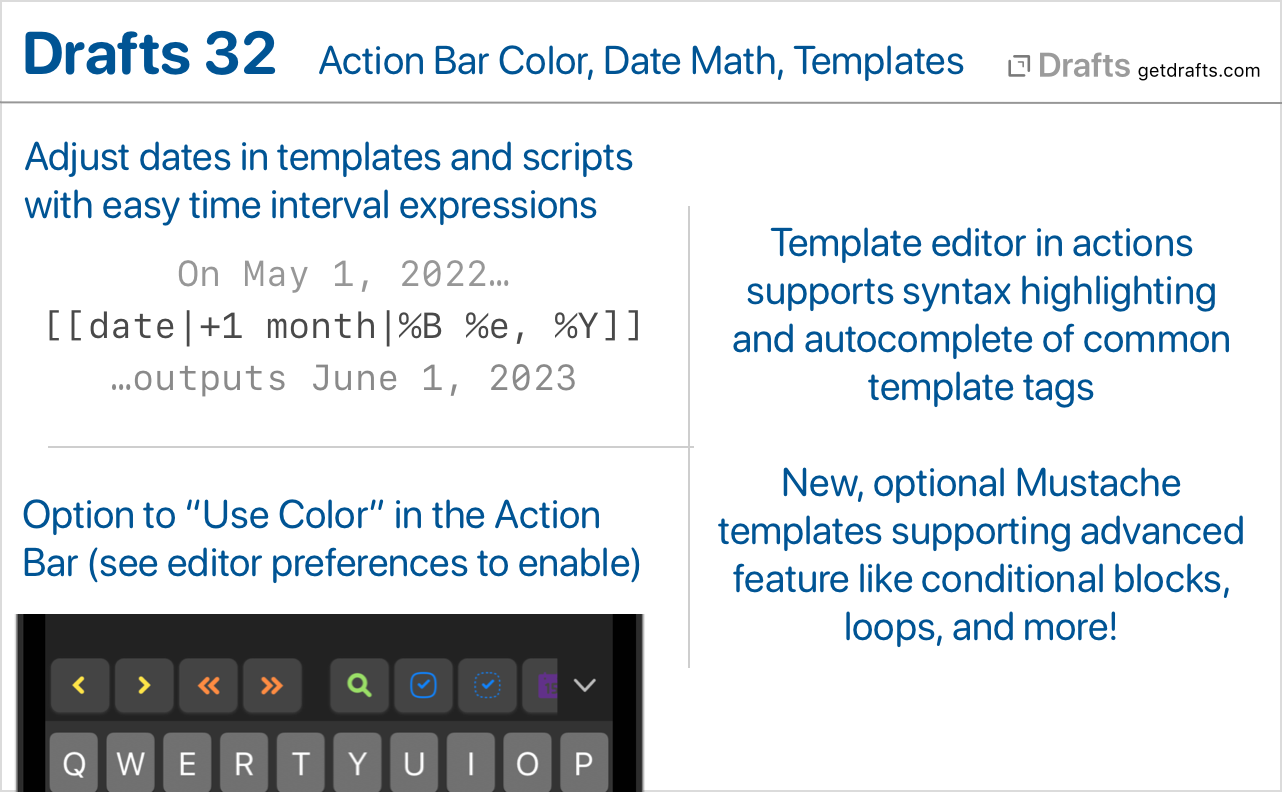This screenshot has height=792, width=1282.
Task: Tap the orange double left chevron button
Action: (x=208, y=685)
